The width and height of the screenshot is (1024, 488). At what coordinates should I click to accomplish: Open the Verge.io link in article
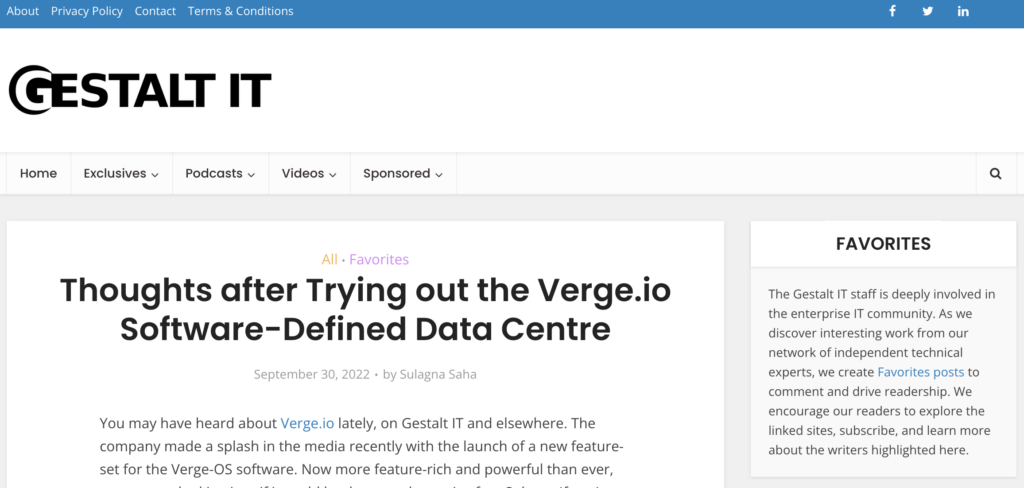[308, 423]
